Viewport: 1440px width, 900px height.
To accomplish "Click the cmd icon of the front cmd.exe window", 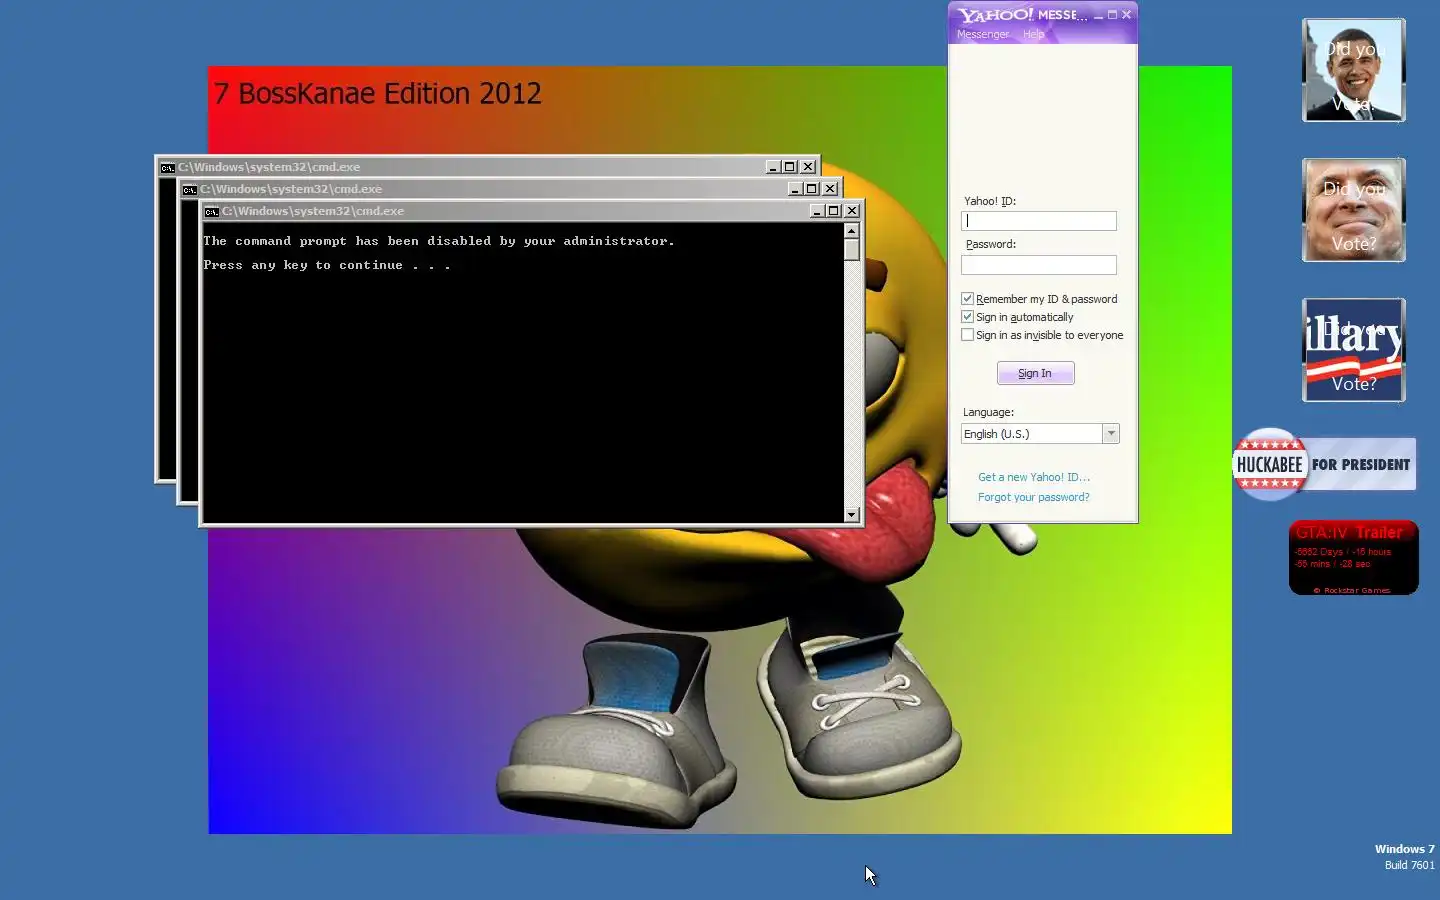I will pos(211,211).
